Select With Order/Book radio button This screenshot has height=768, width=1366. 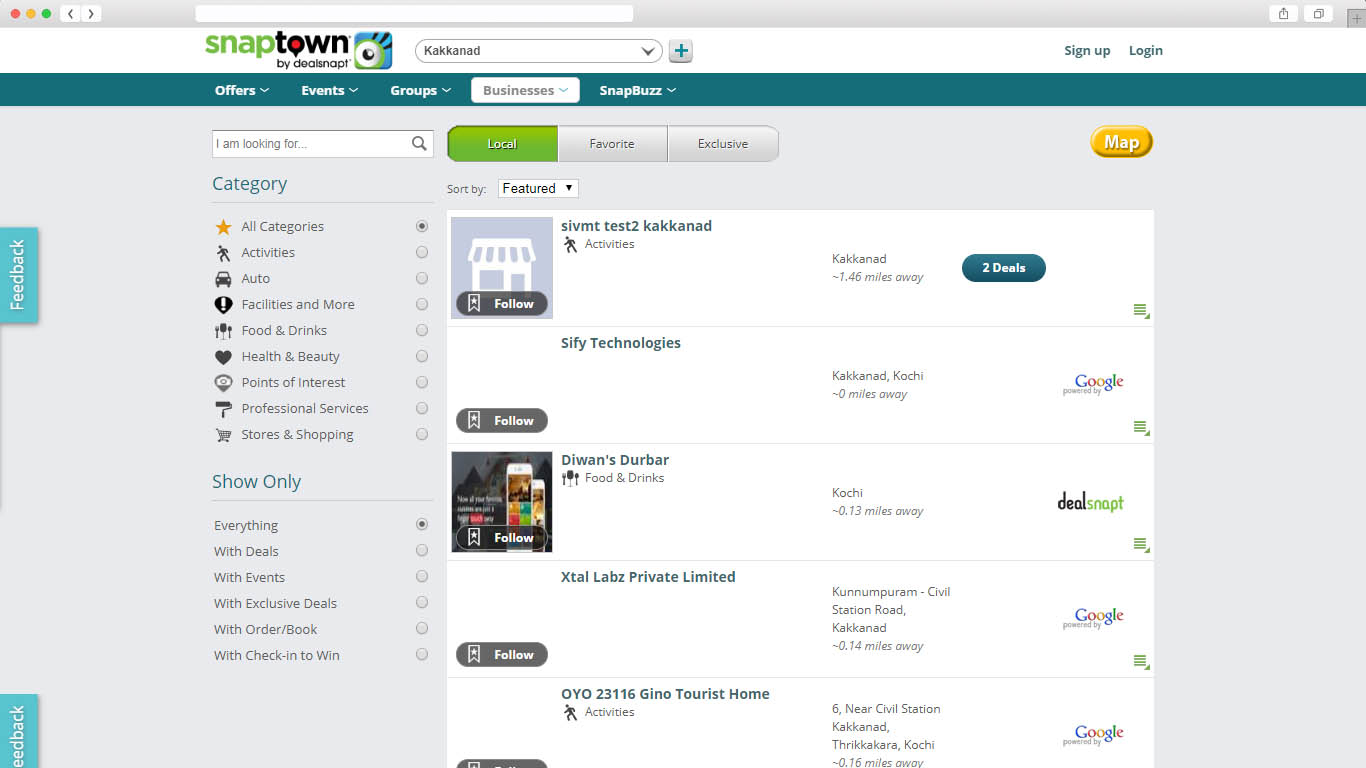(422, 629)
